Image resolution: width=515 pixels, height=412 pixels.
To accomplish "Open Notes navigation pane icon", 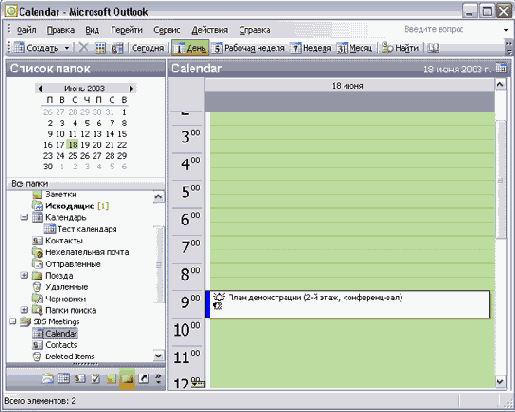I will (x=111, y=379).
